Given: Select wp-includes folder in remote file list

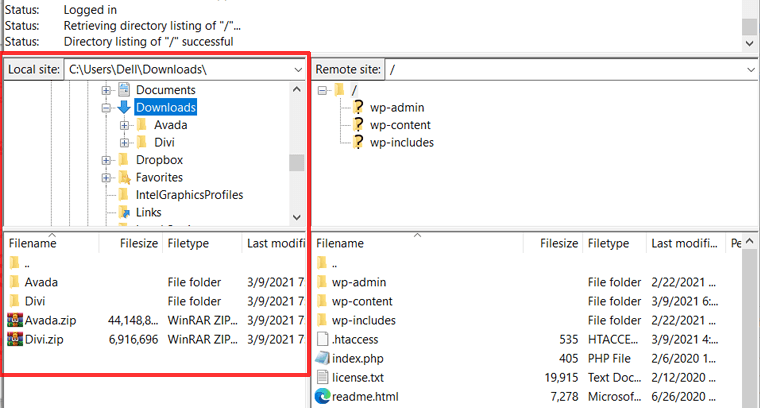Looking at the screenshot, I should 364,320.
